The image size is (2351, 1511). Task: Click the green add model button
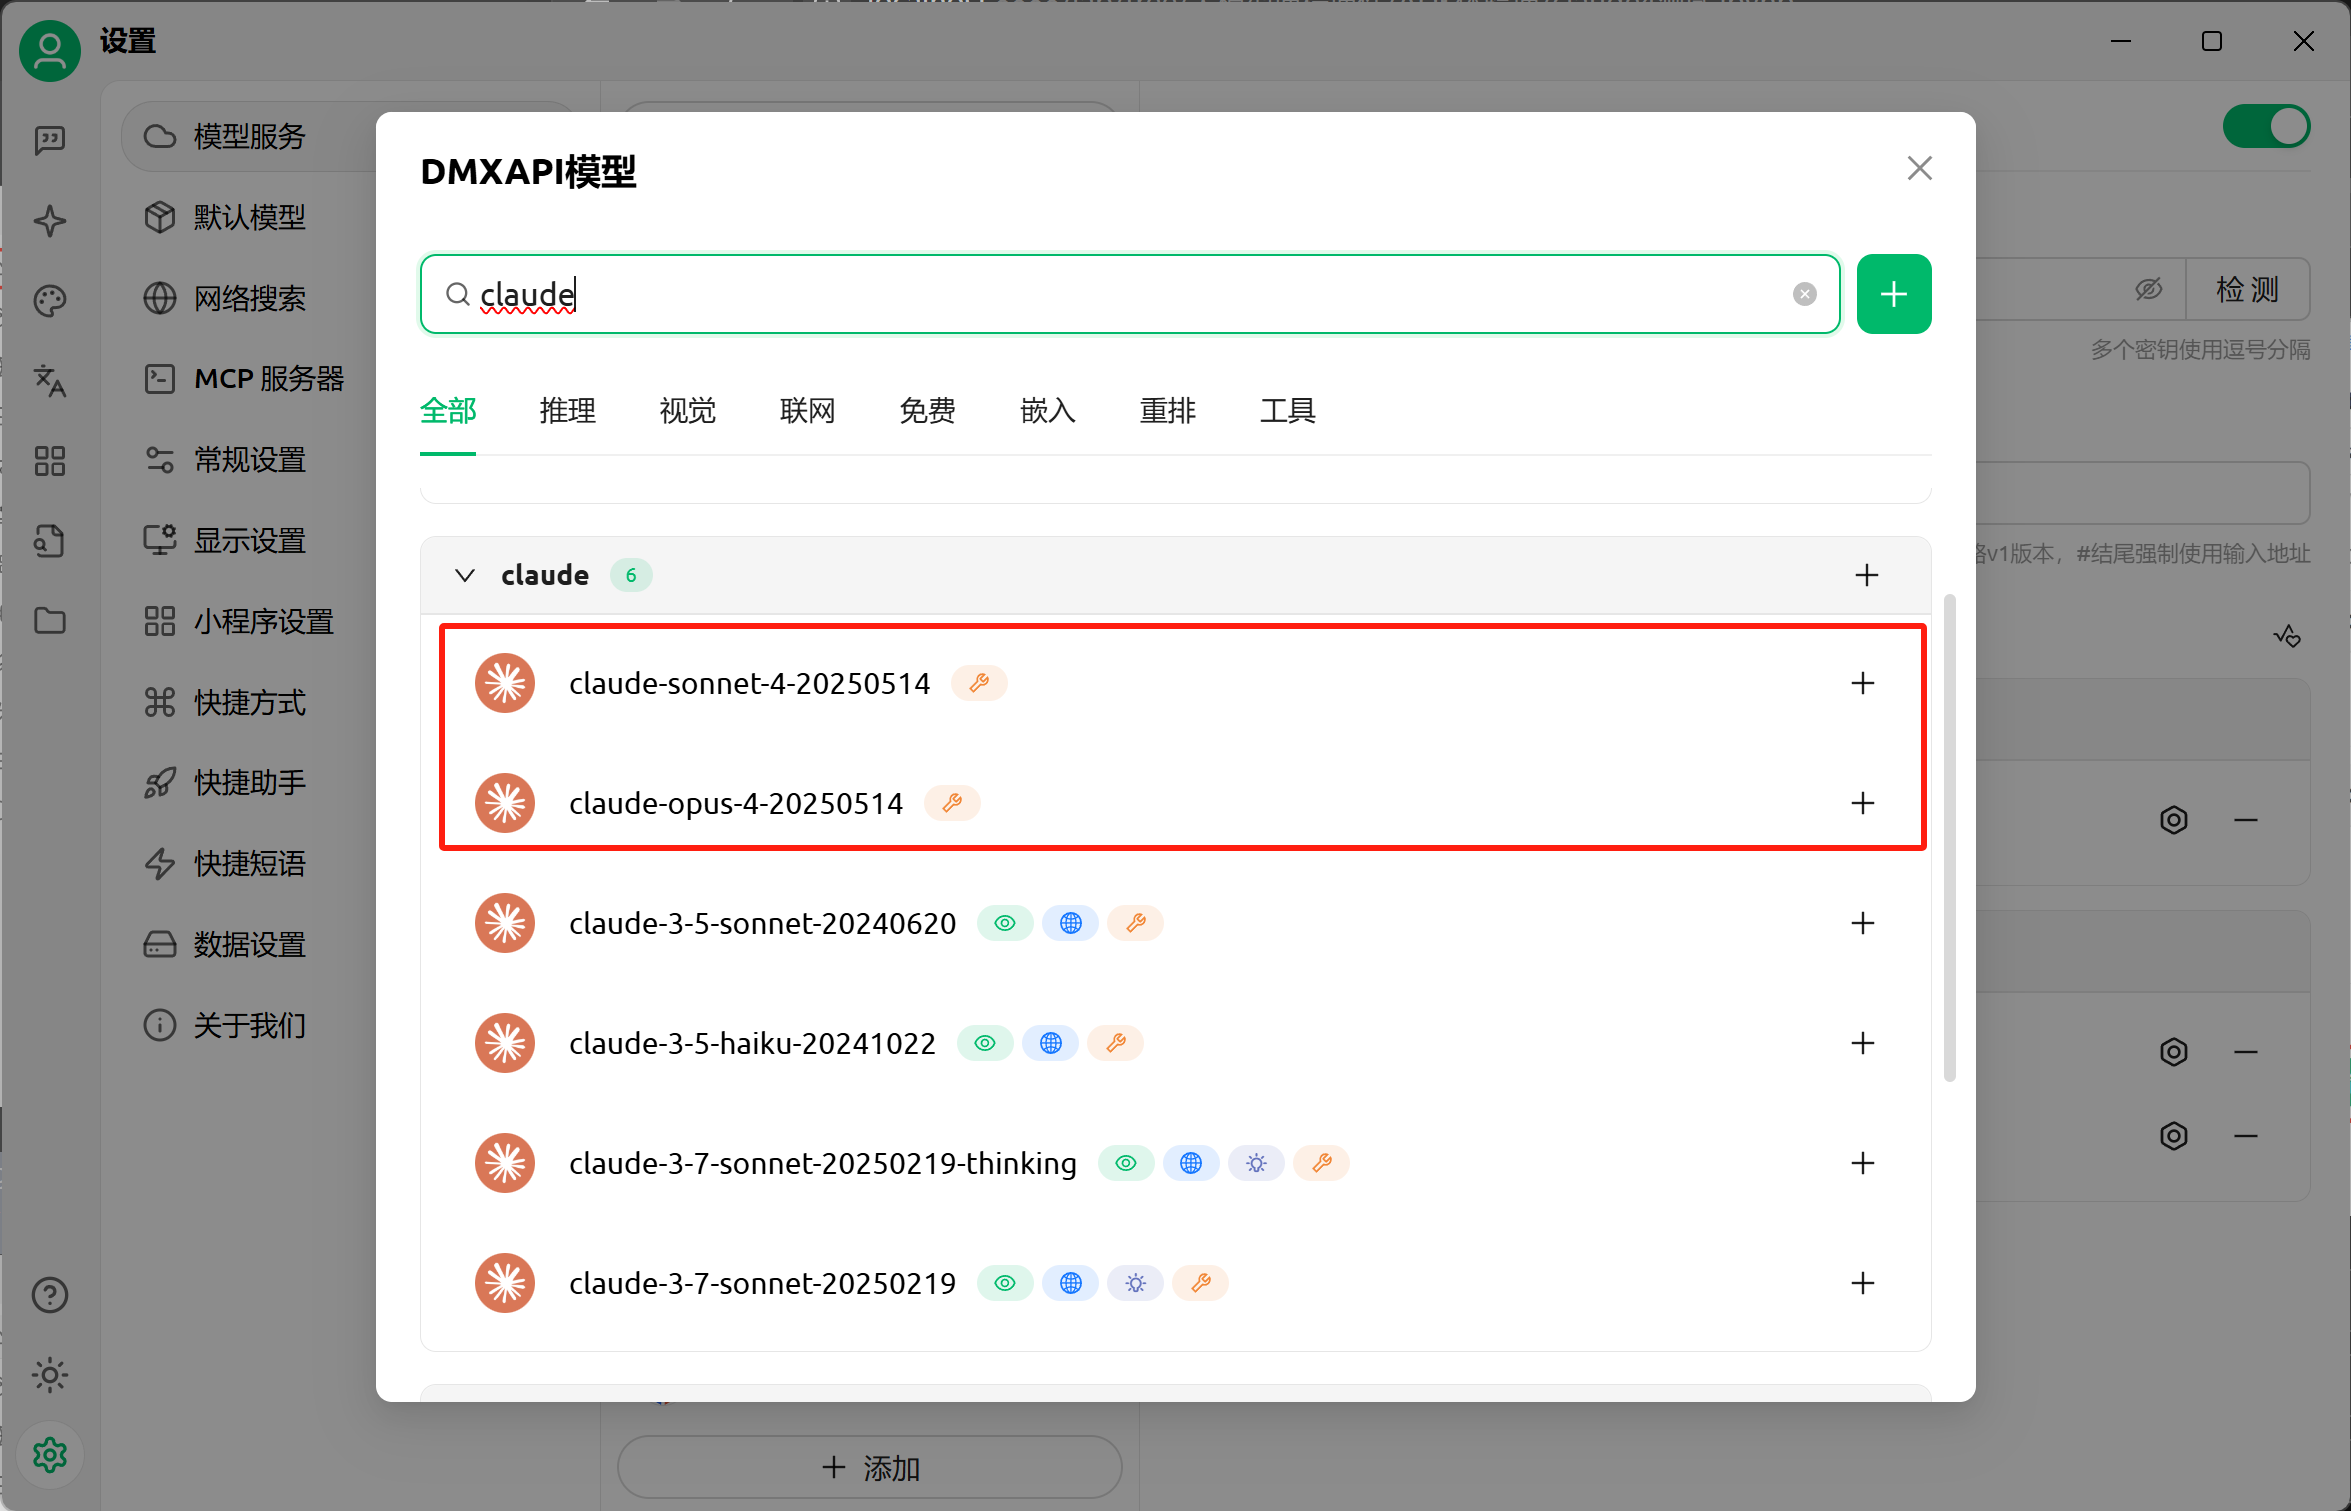pos(1894,294)
